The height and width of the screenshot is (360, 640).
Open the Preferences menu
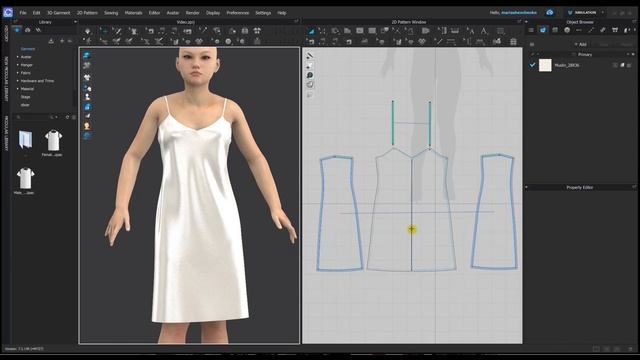point(238,13)
